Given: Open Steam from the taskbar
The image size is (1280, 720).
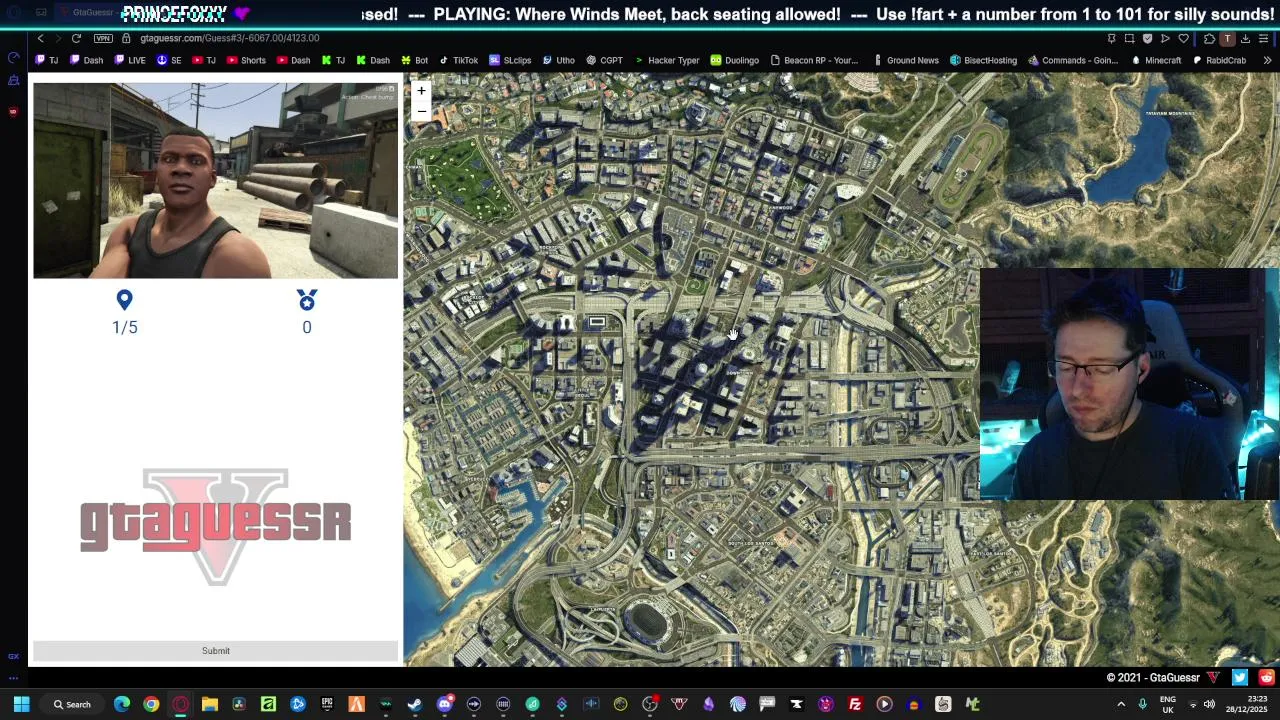Looking at the screenshot, I should click(415, 704).
